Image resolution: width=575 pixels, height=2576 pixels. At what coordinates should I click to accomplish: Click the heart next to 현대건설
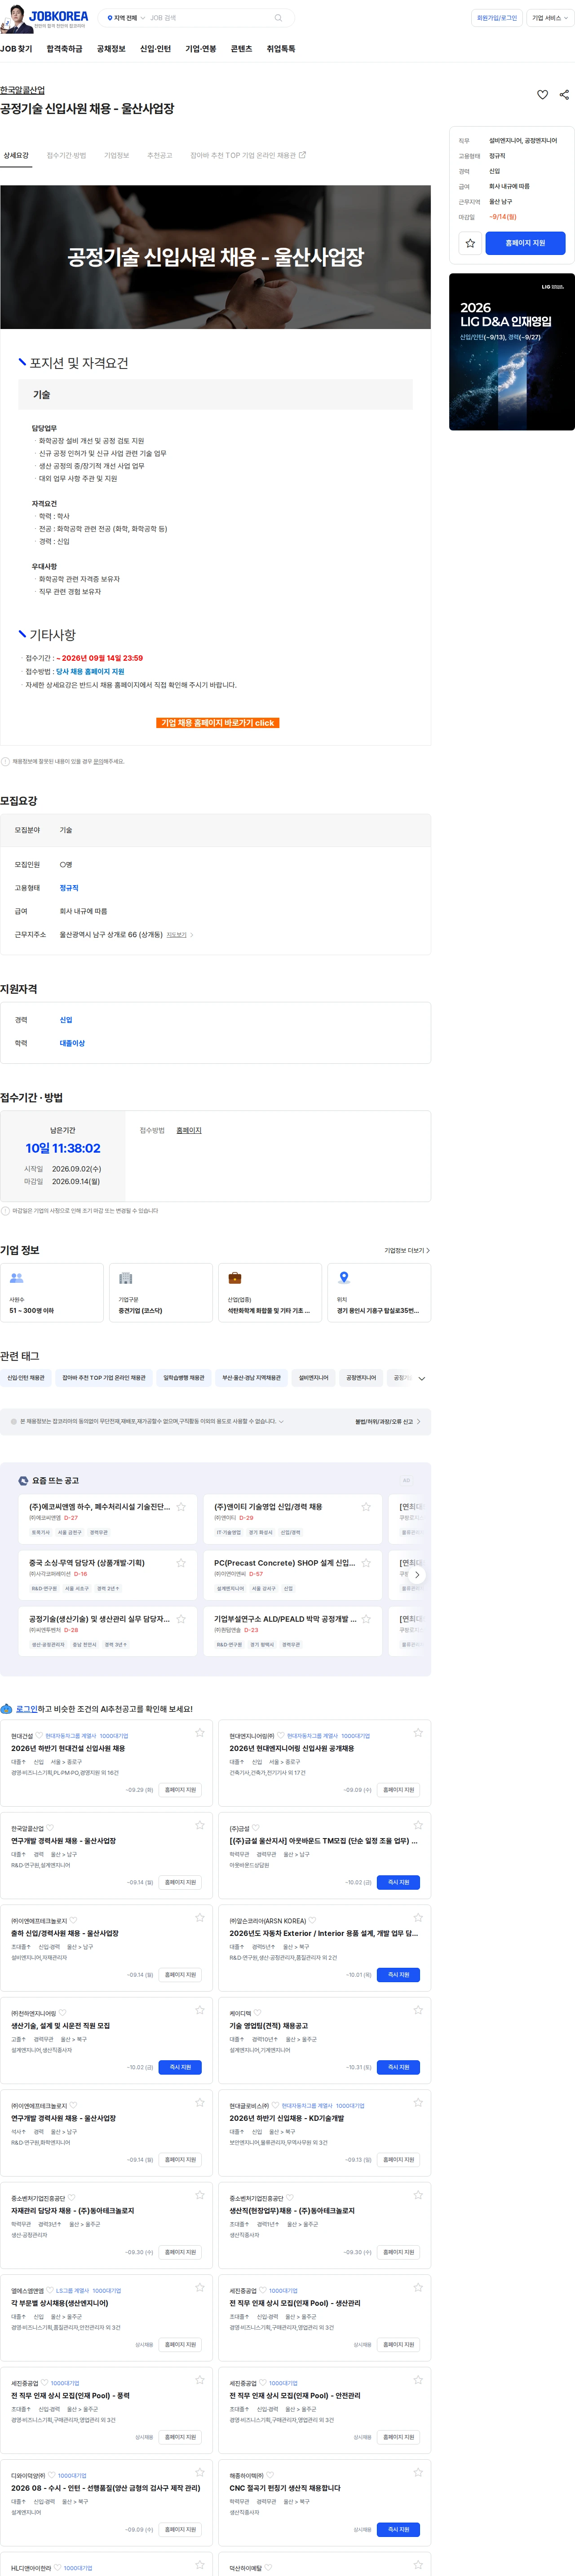point(40,1736)
